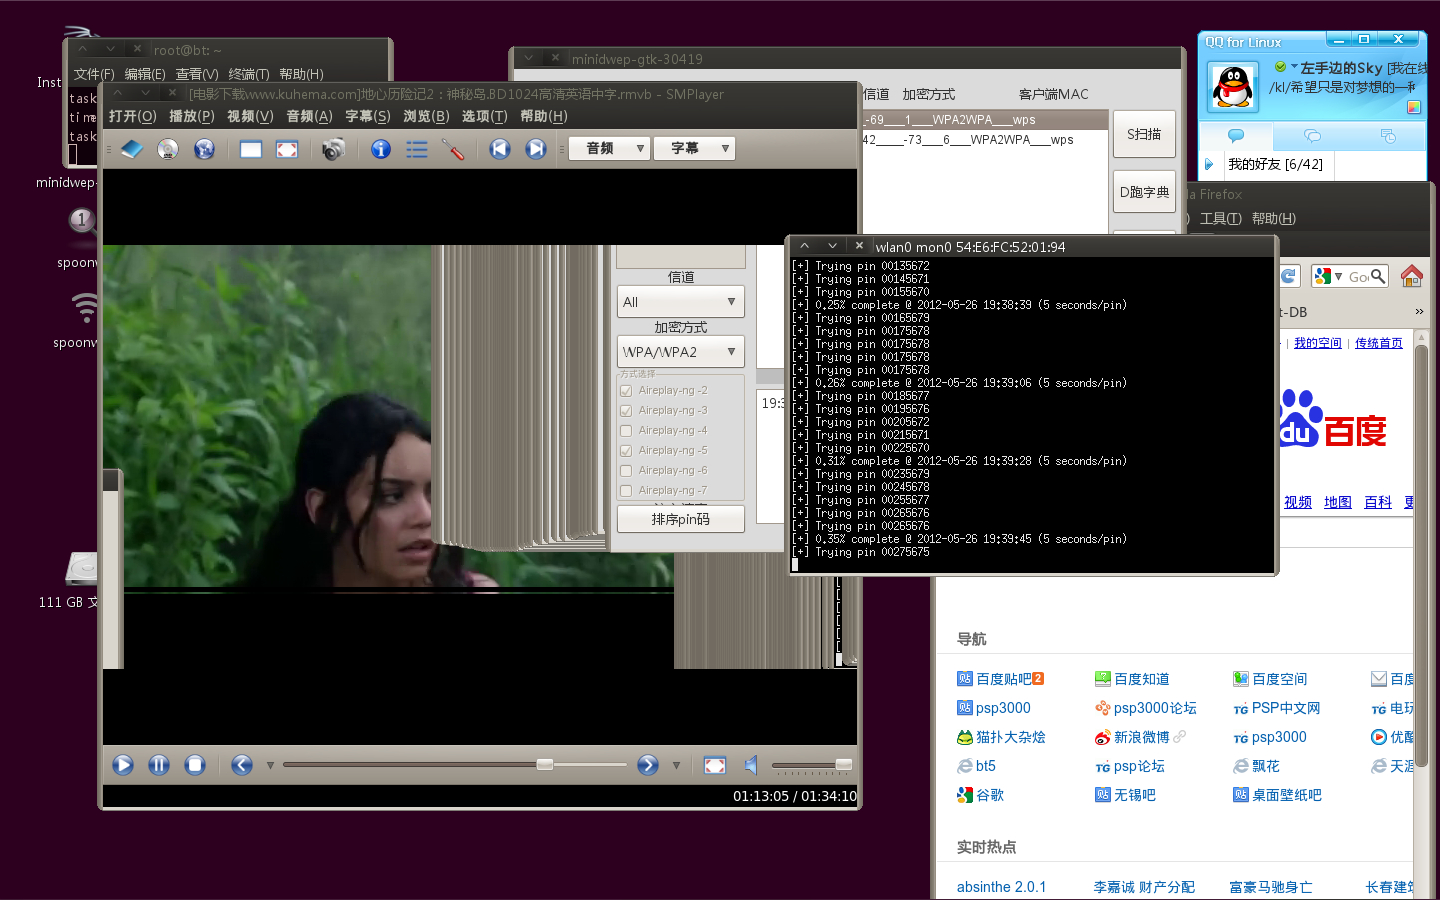Open the QQ online status dropdown arrow

point(1294,67)
